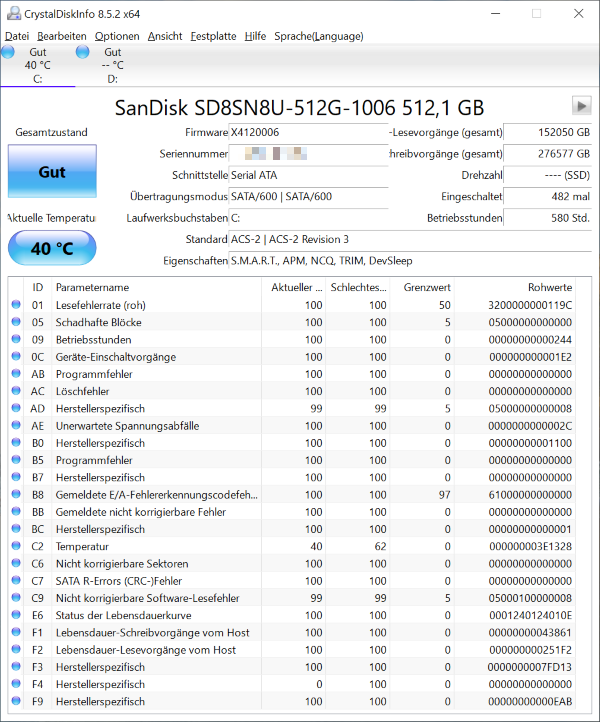Click status dot of Status der Lebensdauerkurve row

pos(16,615)
